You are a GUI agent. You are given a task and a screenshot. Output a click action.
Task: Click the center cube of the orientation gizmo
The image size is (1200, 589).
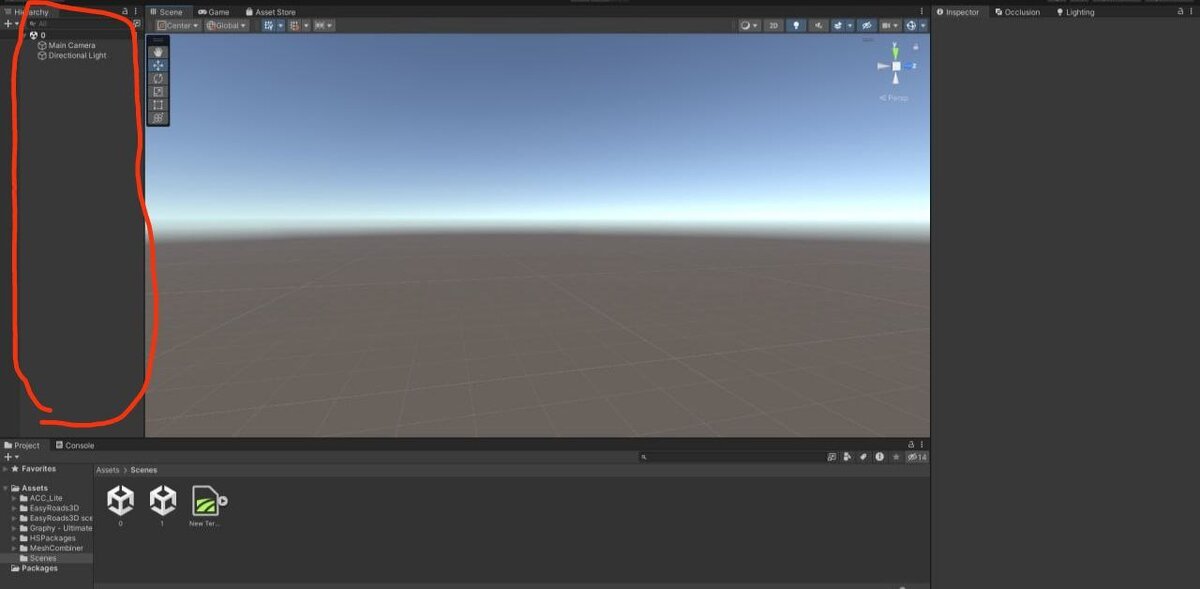pos(896,66)
